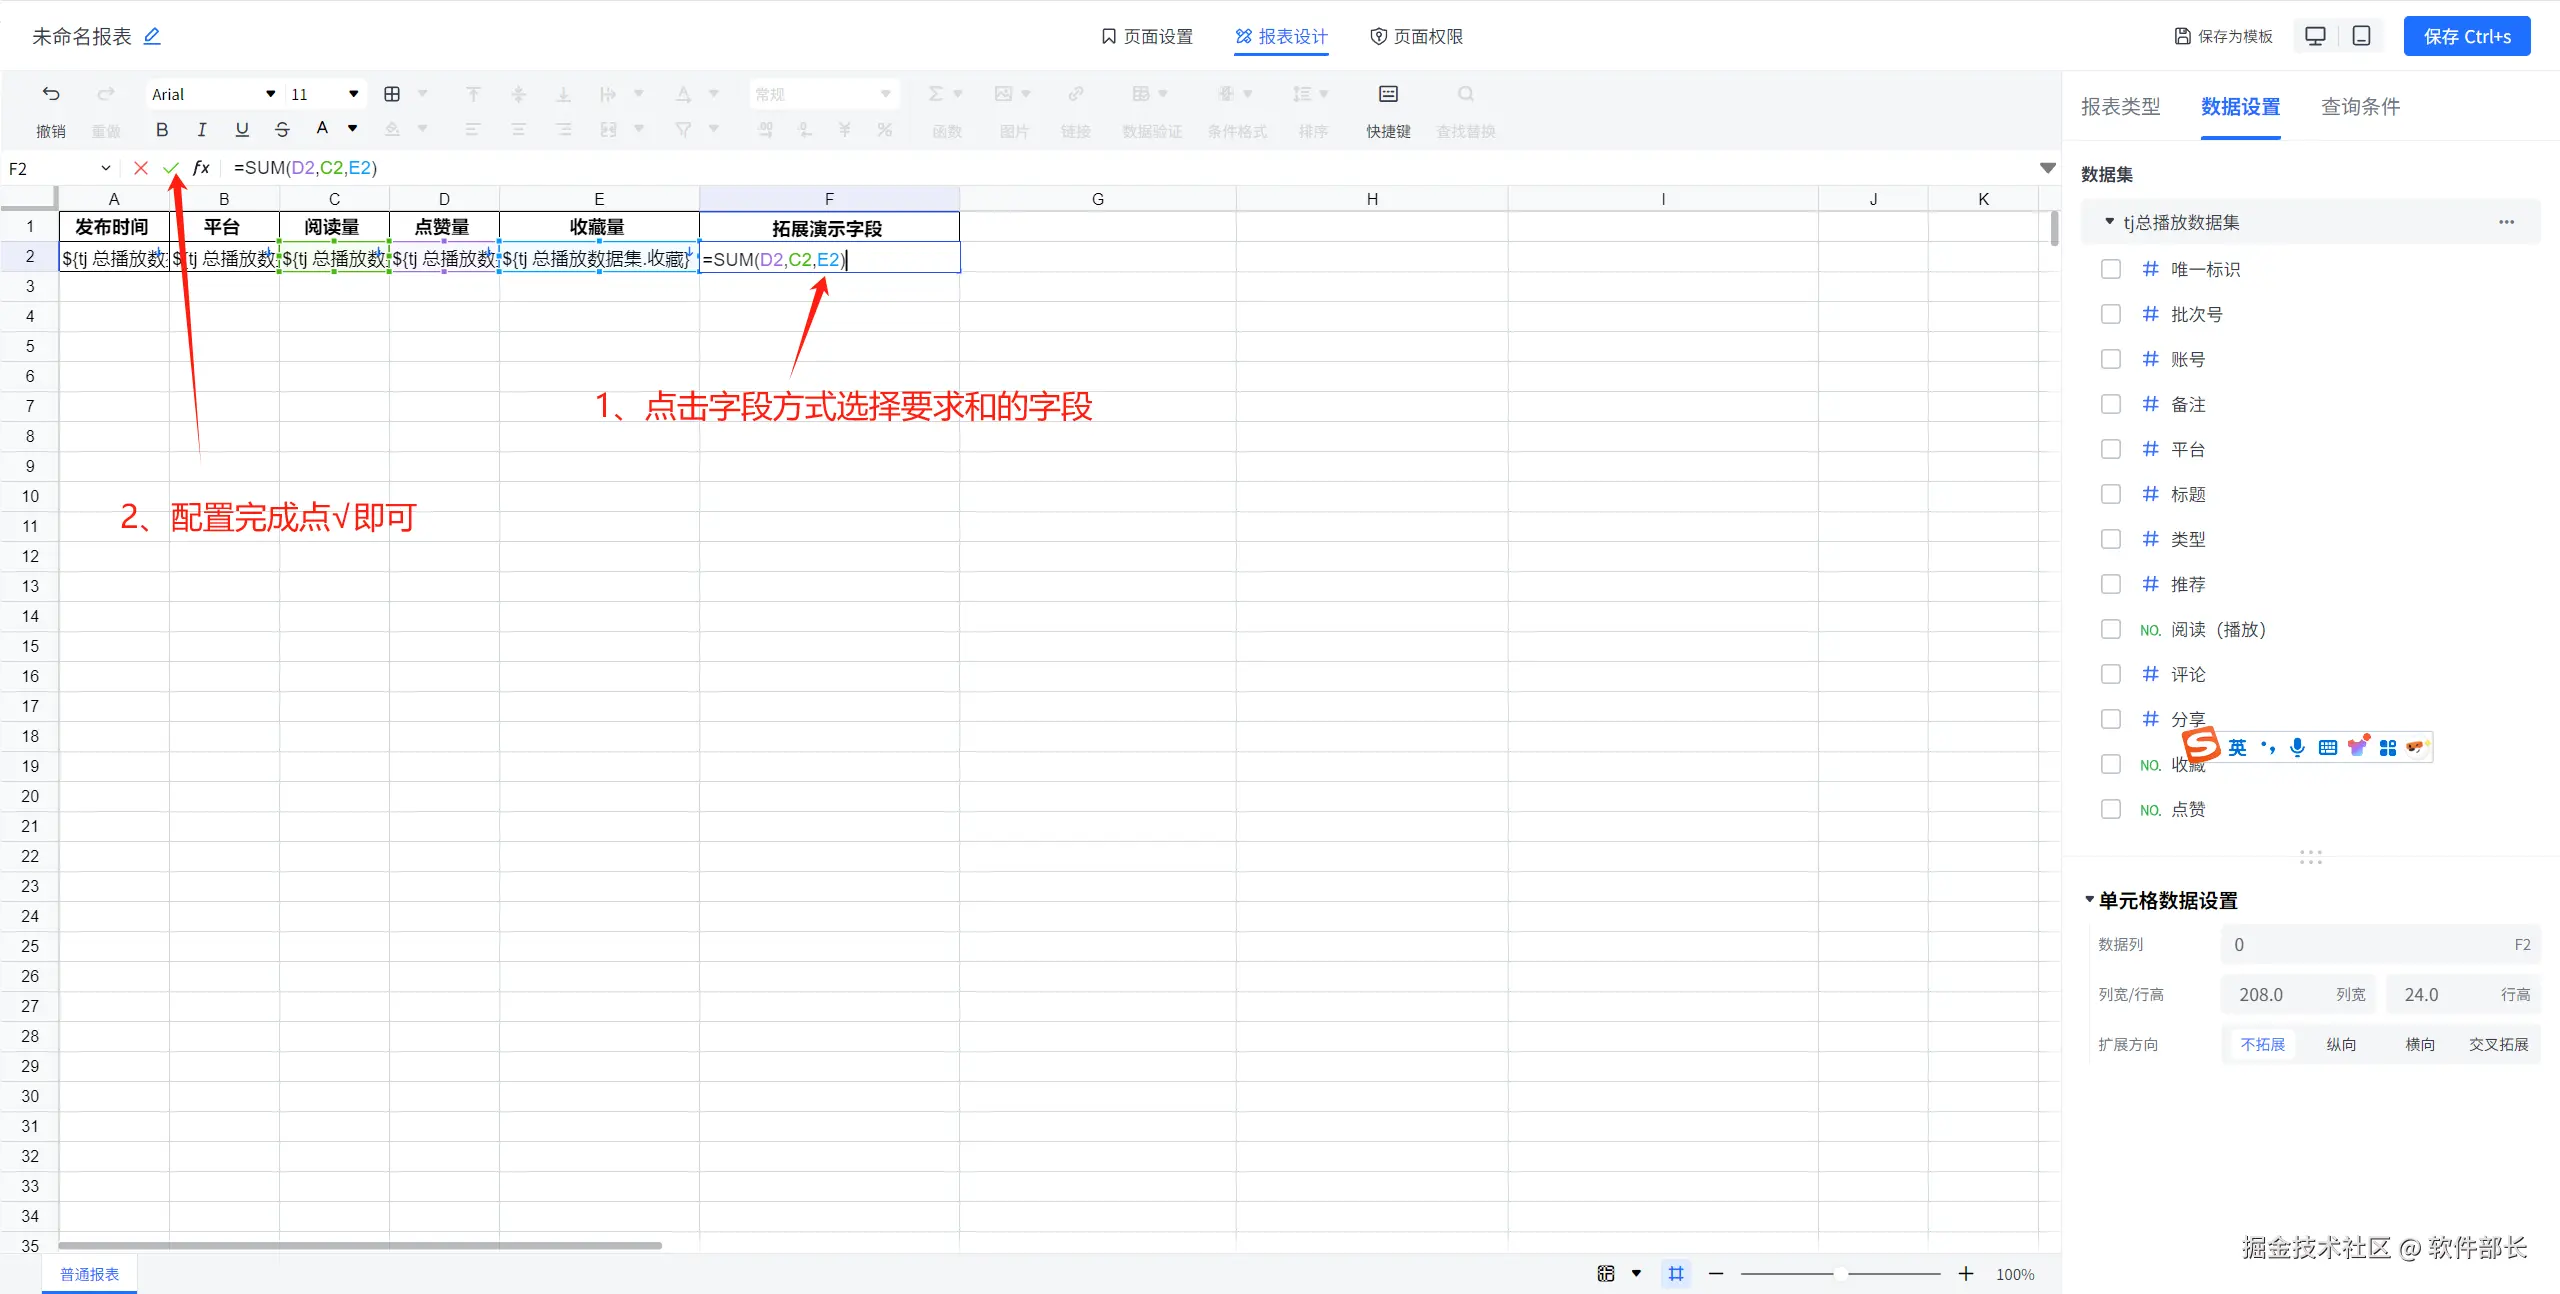The image size is (2560, 1294).
Task: Check the 平台 field checkbox
Action: [x=2111, y=449]
